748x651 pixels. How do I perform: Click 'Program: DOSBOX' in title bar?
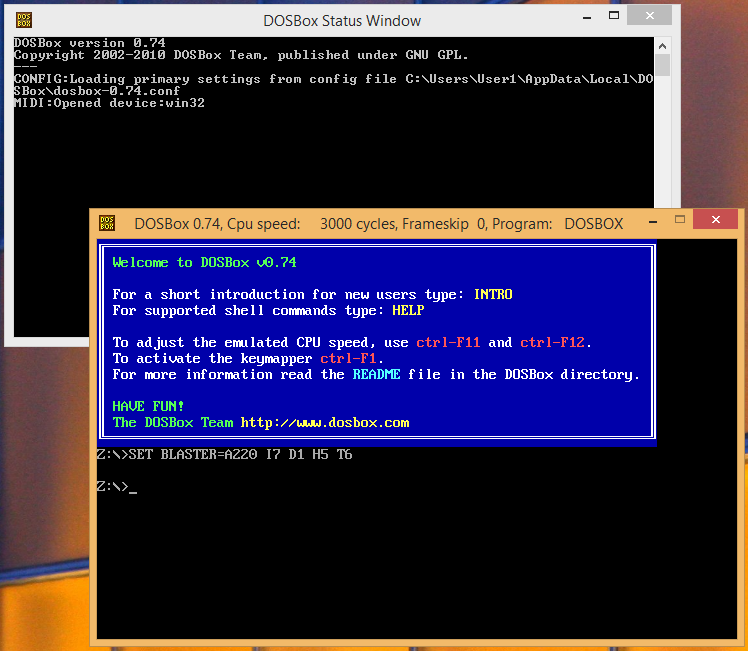click(x=557, y=224)
